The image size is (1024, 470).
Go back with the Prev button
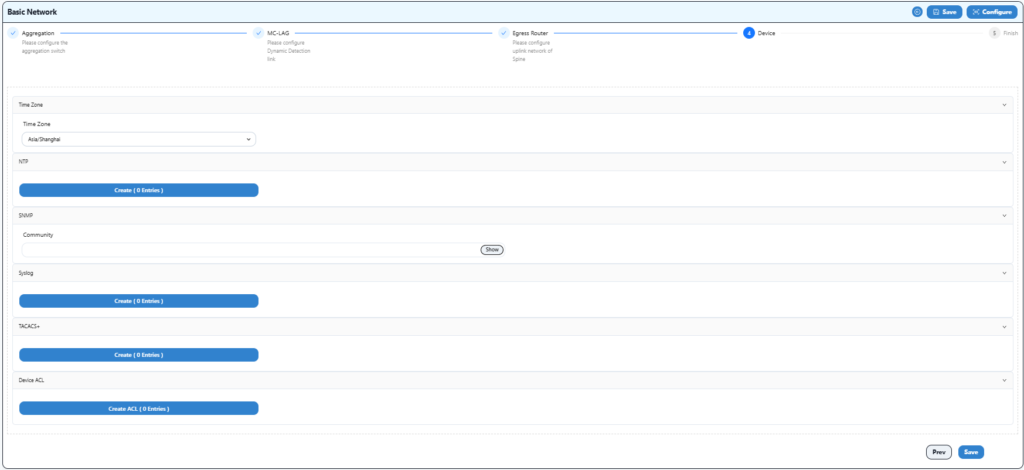click(938, 452)
